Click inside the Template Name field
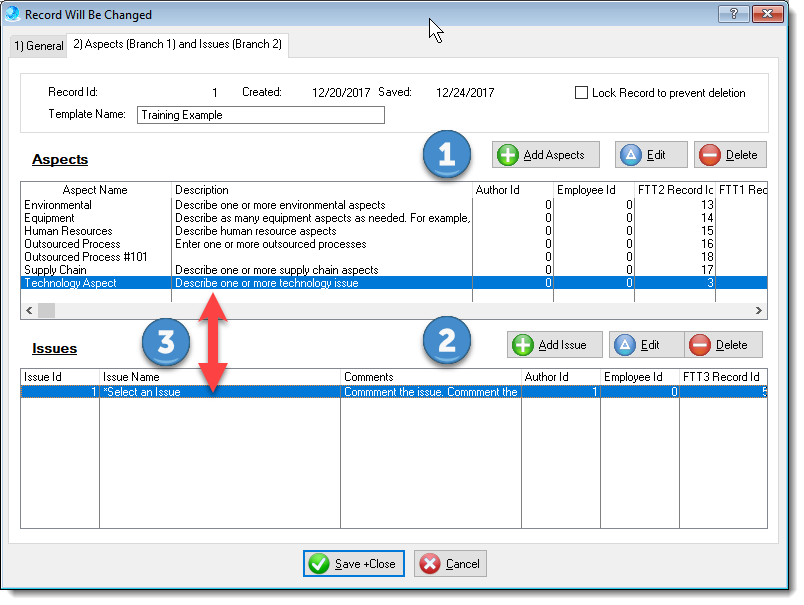 pos(260,115)
